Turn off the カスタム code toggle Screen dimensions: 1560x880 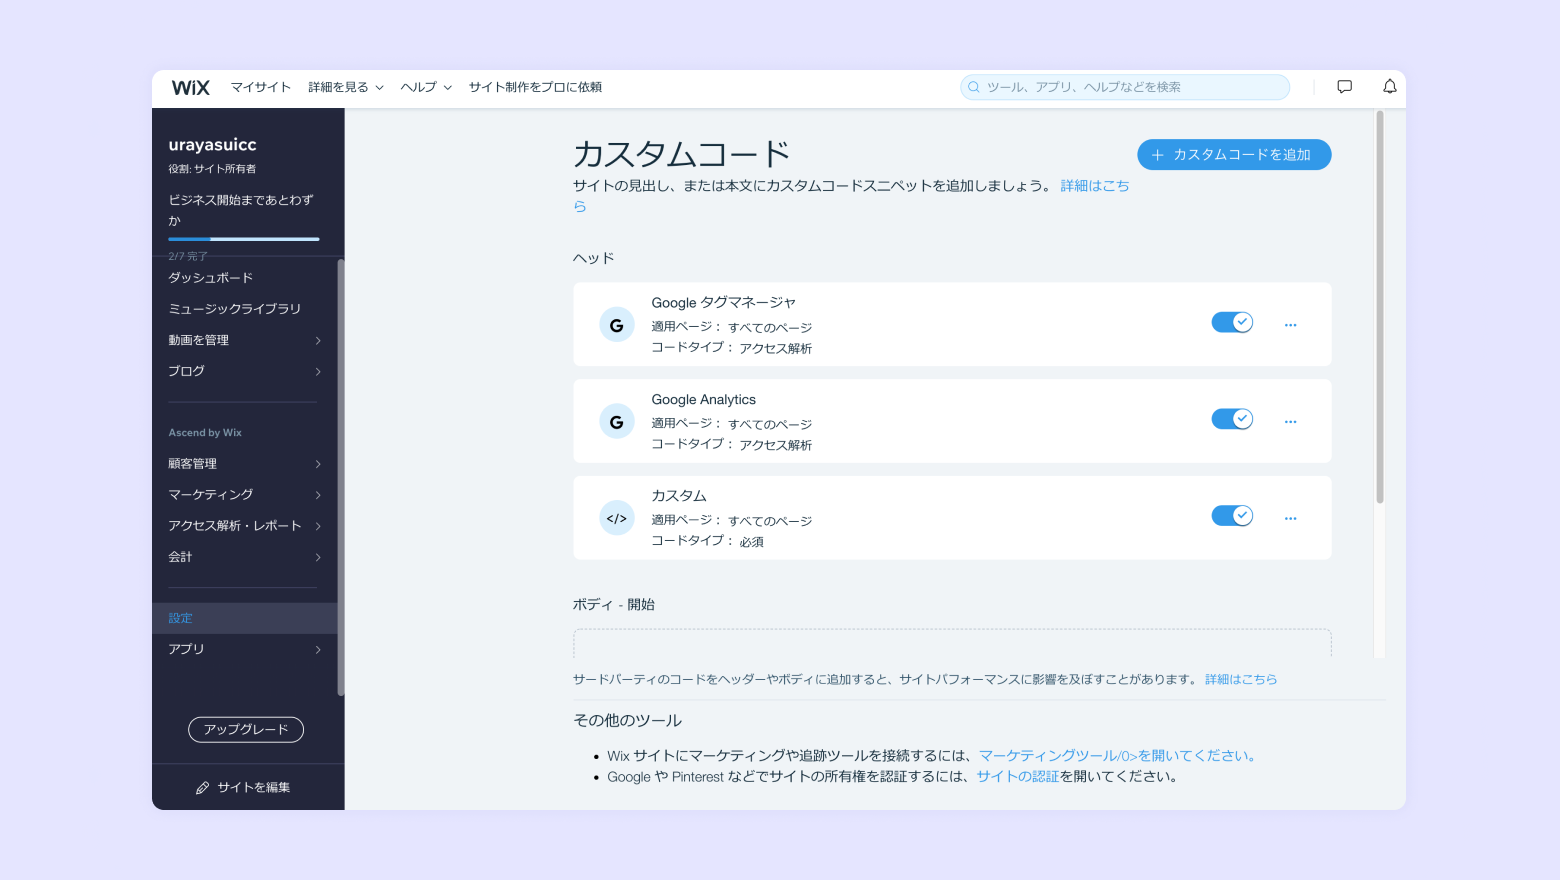(1232, 516)
